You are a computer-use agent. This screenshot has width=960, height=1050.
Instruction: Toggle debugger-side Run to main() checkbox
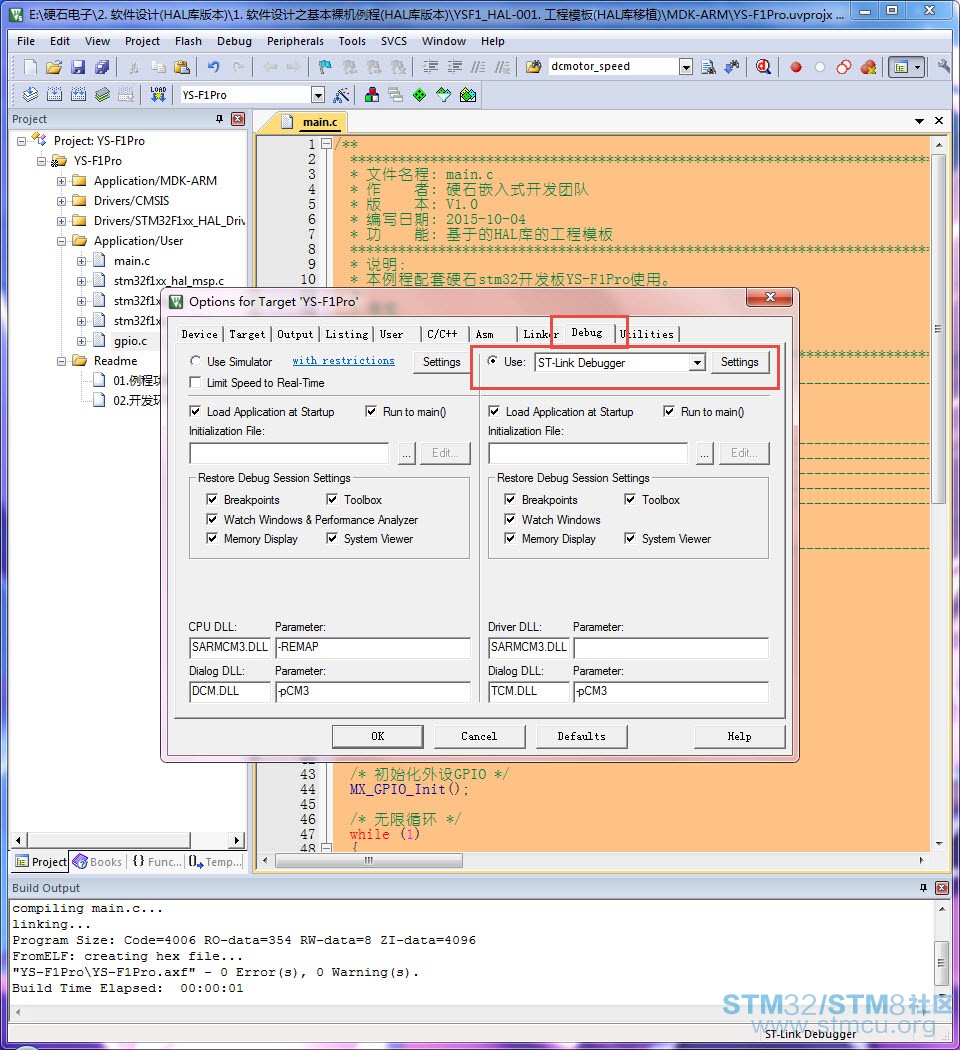click(x=668, y=411)
